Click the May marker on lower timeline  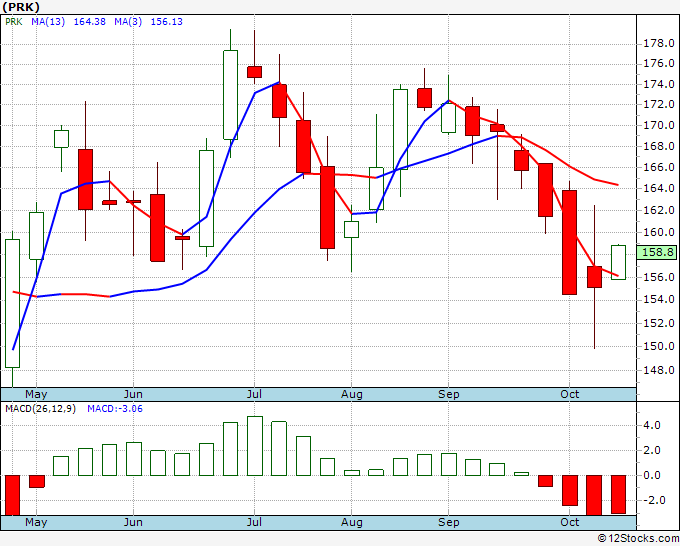point(36,522)
